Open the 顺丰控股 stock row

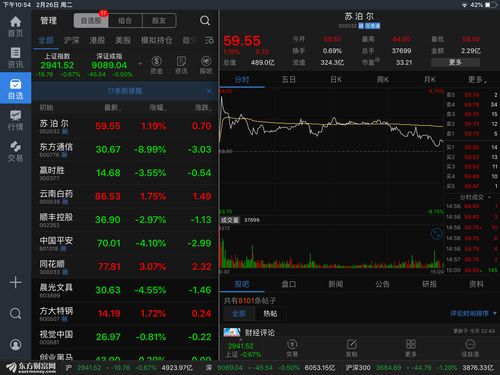coord(125,220)
